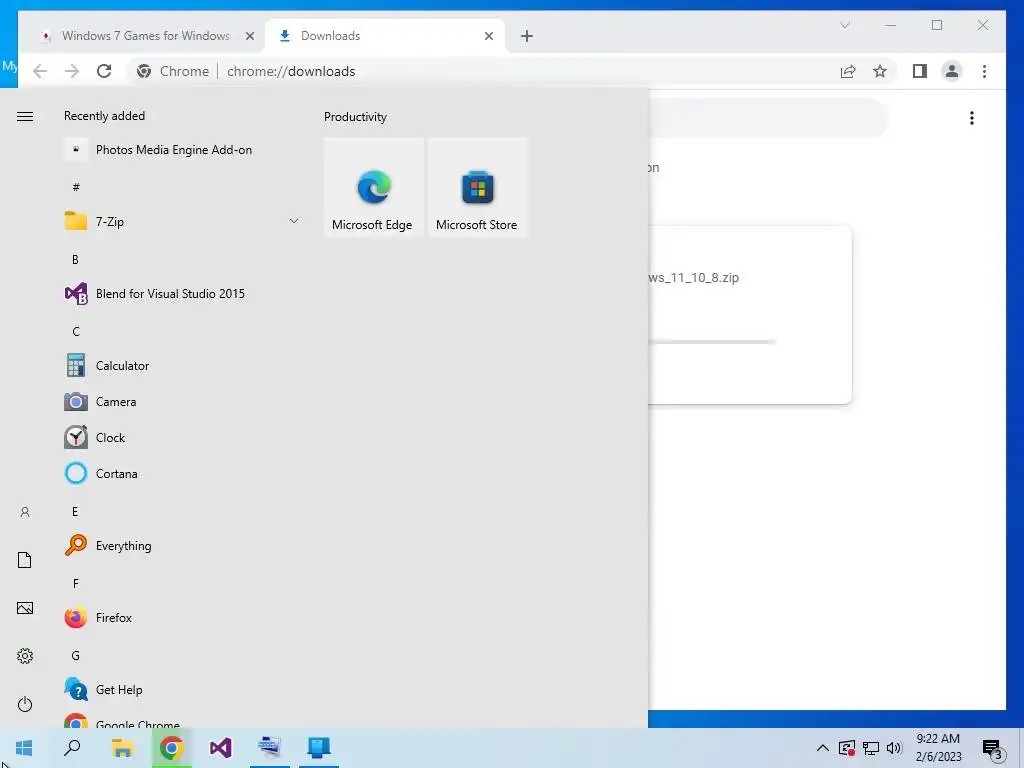Viewport: 1024px width, 768px height.
Task: Click the Productivity group title
Action: coord(355,117)
